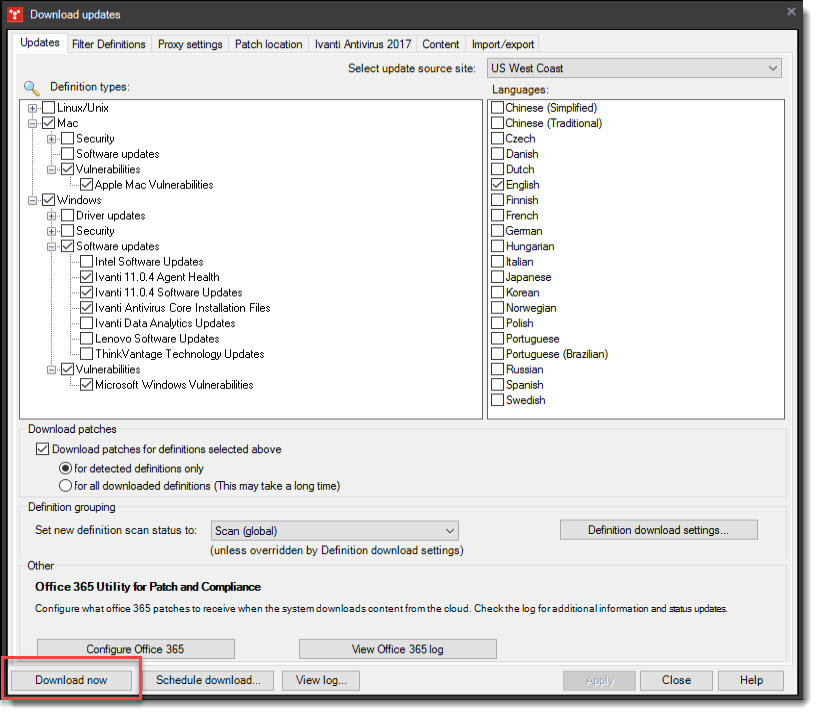Expand the Linux/Unix tree node
This screenshot has height=715, width=818.
[x=33, y=107]
